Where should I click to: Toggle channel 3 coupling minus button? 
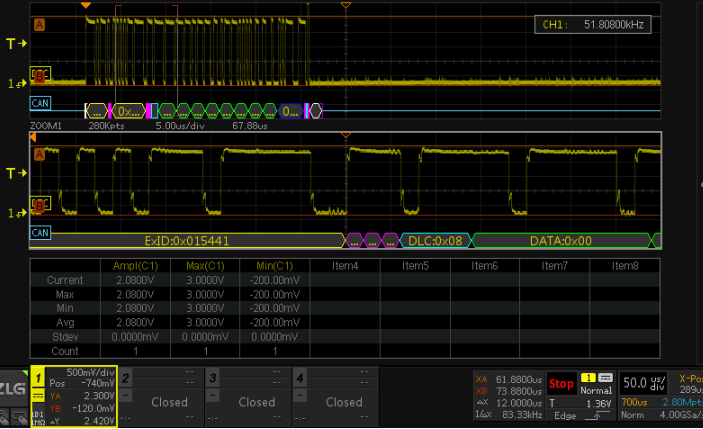tap(213, 396)
